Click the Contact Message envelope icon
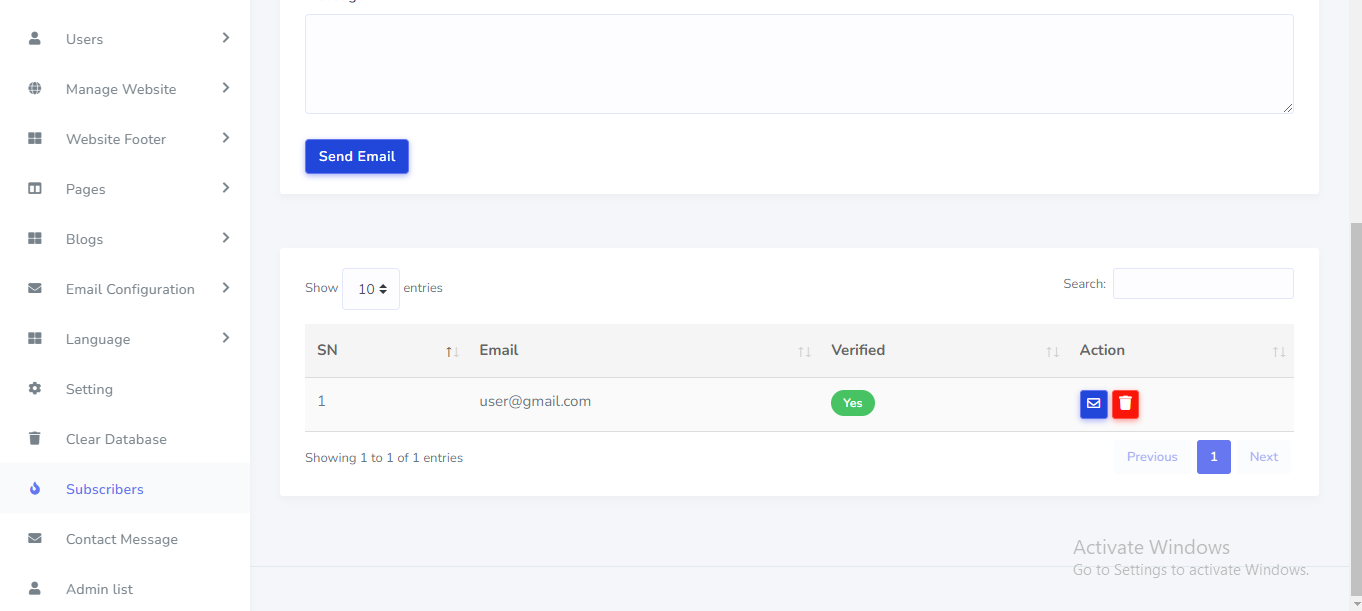This screenshot has width=1362, height=611. 35,539
